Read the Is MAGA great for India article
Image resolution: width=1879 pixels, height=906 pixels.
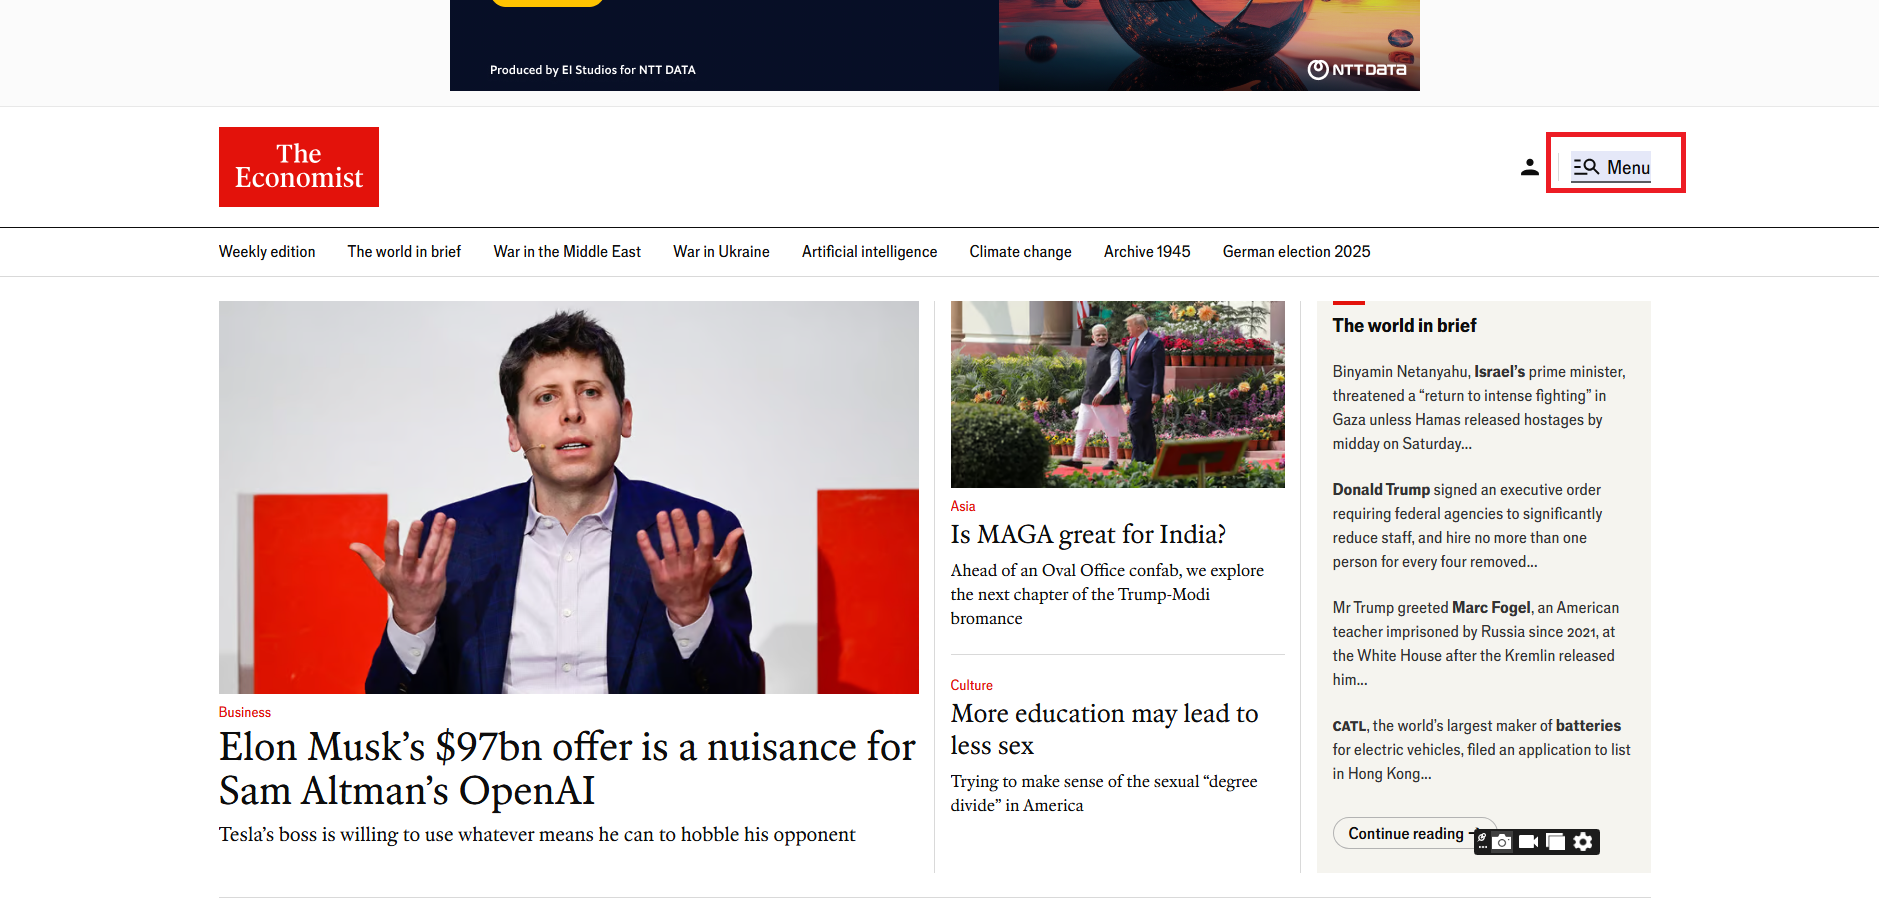1088,534
